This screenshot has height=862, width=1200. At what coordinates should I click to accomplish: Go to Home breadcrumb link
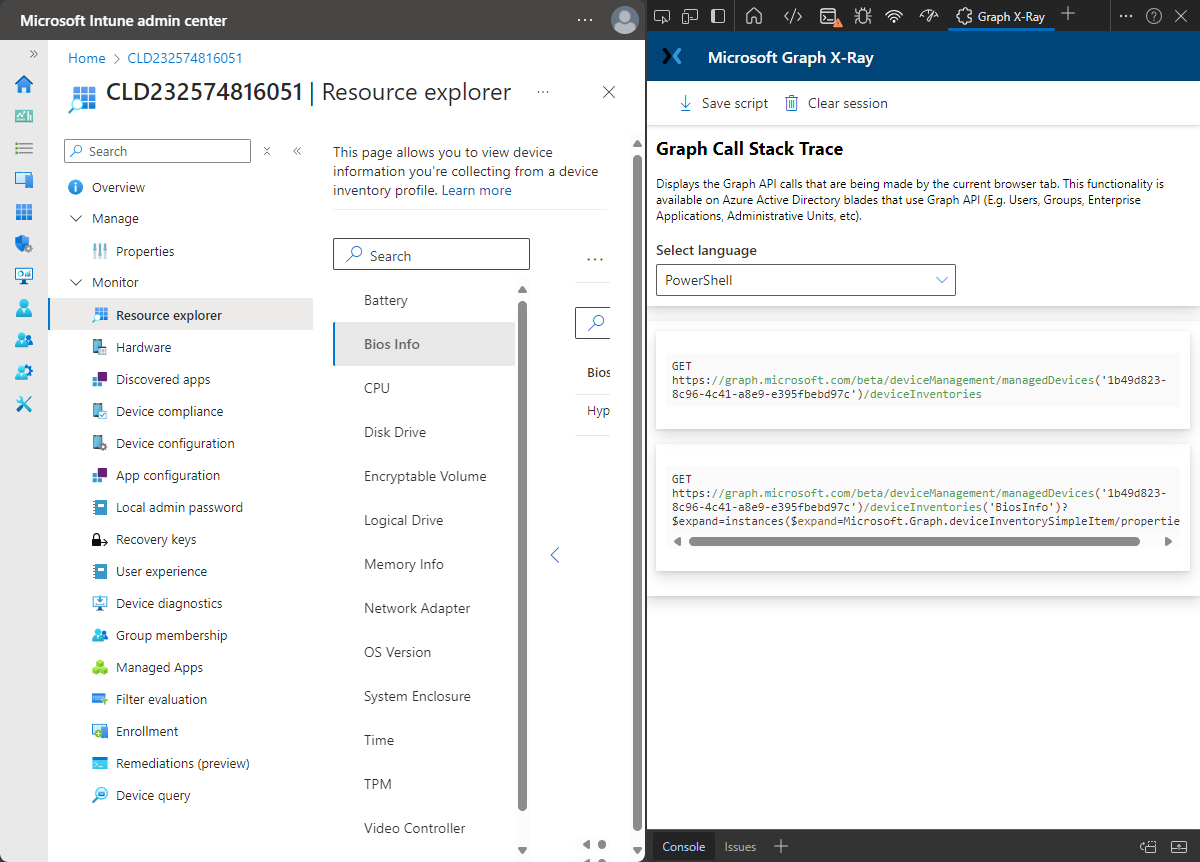point(87,59)
